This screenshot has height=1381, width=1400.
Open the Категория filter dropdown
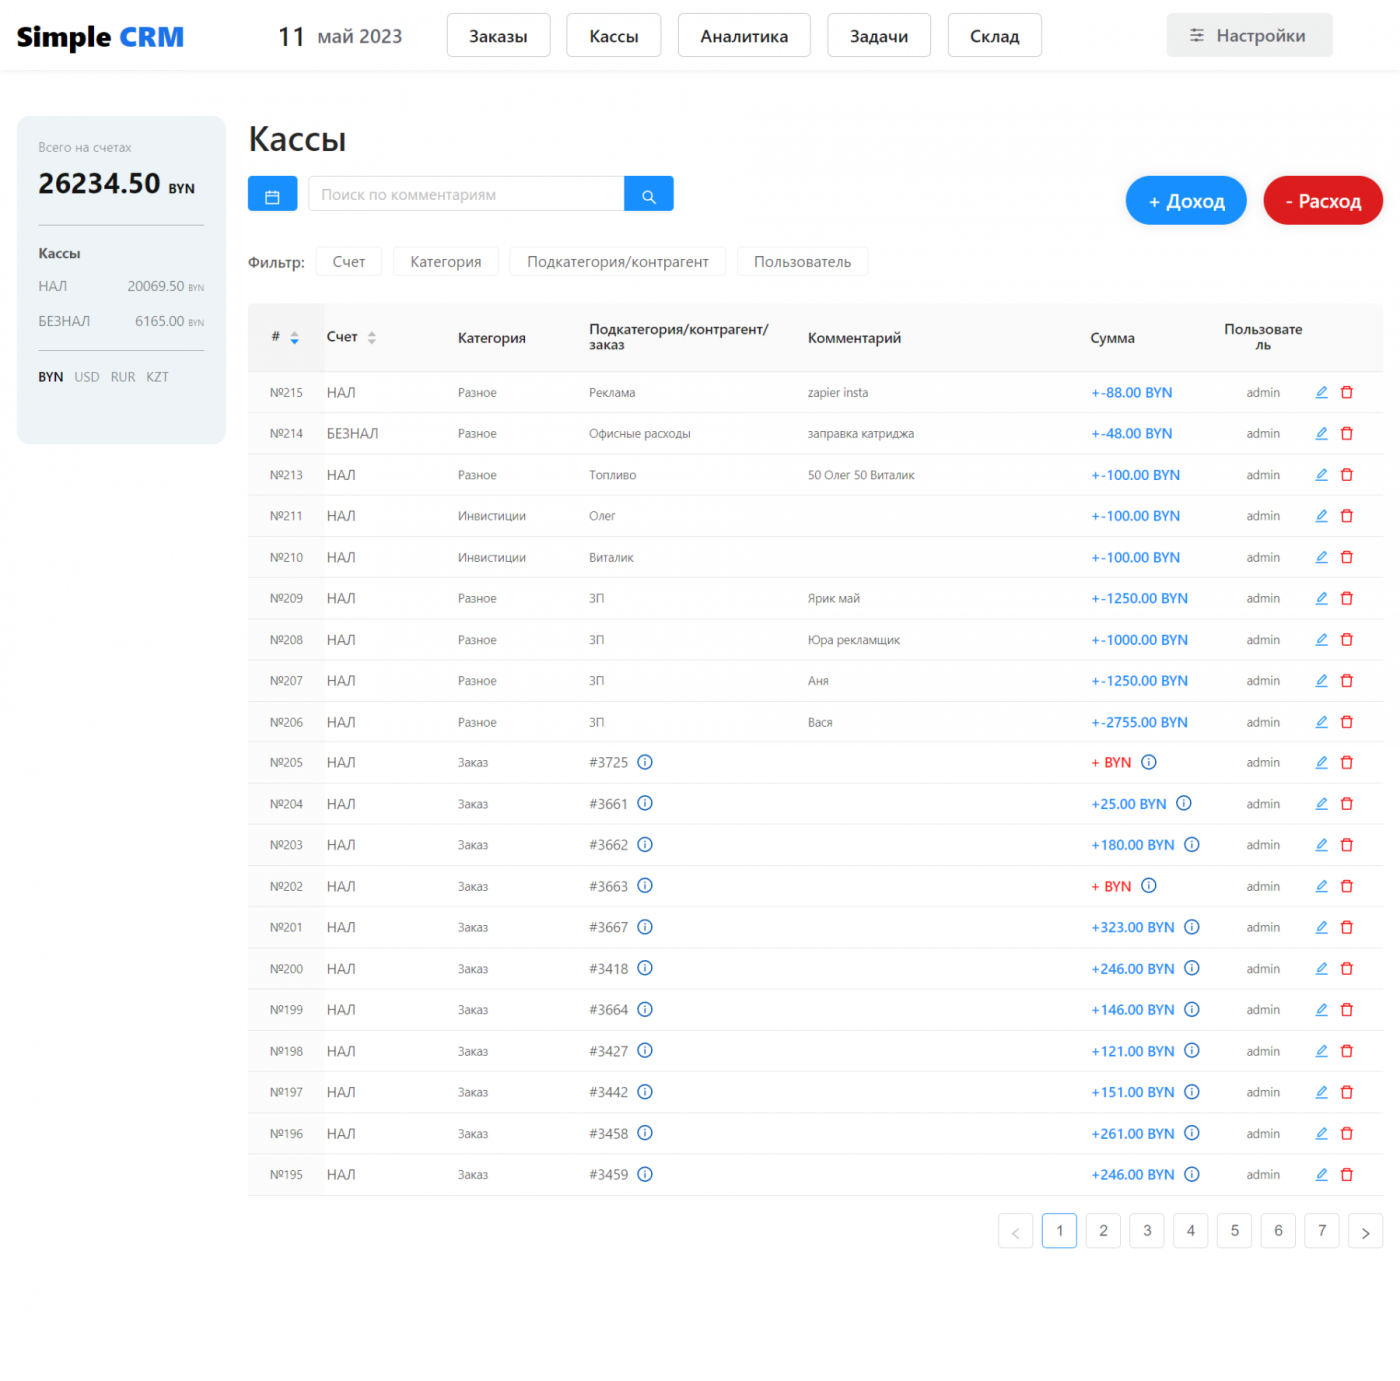click(x=446, y=261)
